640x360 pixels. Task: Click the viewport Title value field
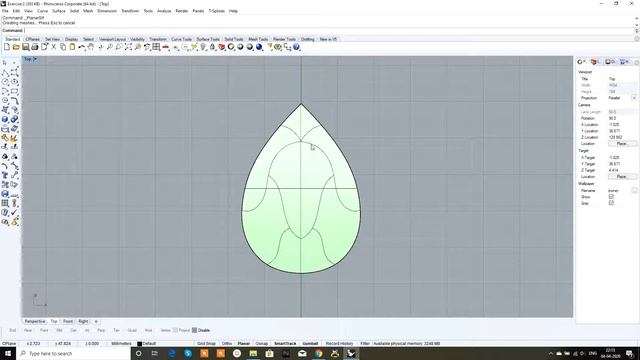(x=622, y=79)
